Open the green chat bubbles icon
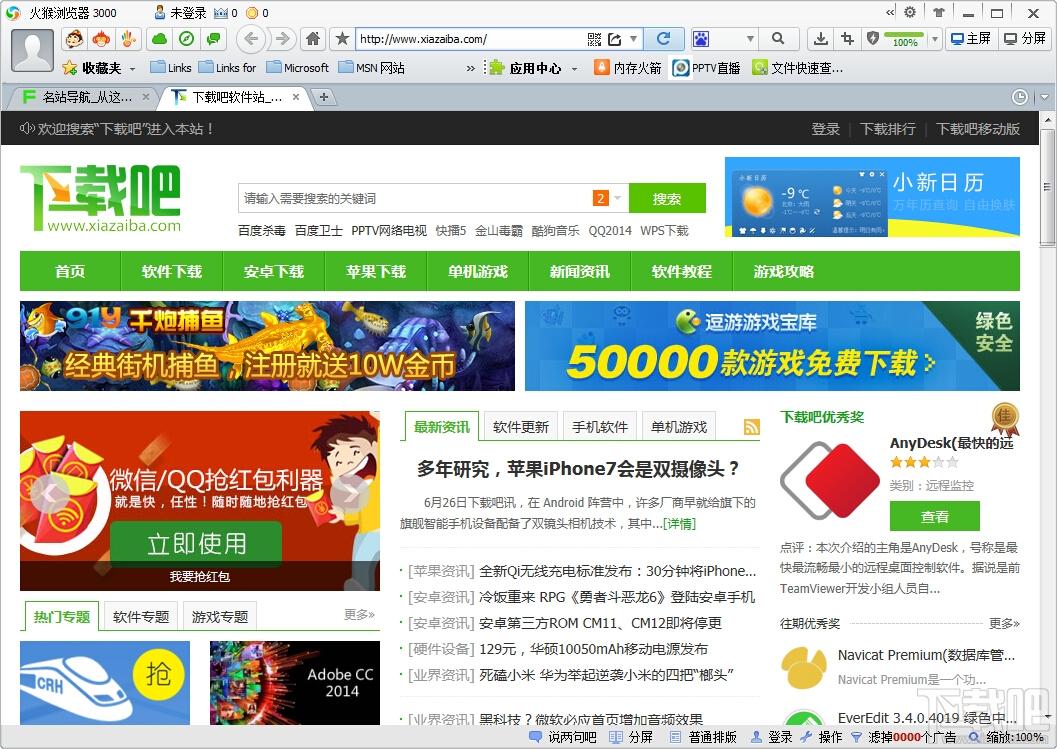The height and width of the screenshot is (749, 1057). (x=214, y=39)
